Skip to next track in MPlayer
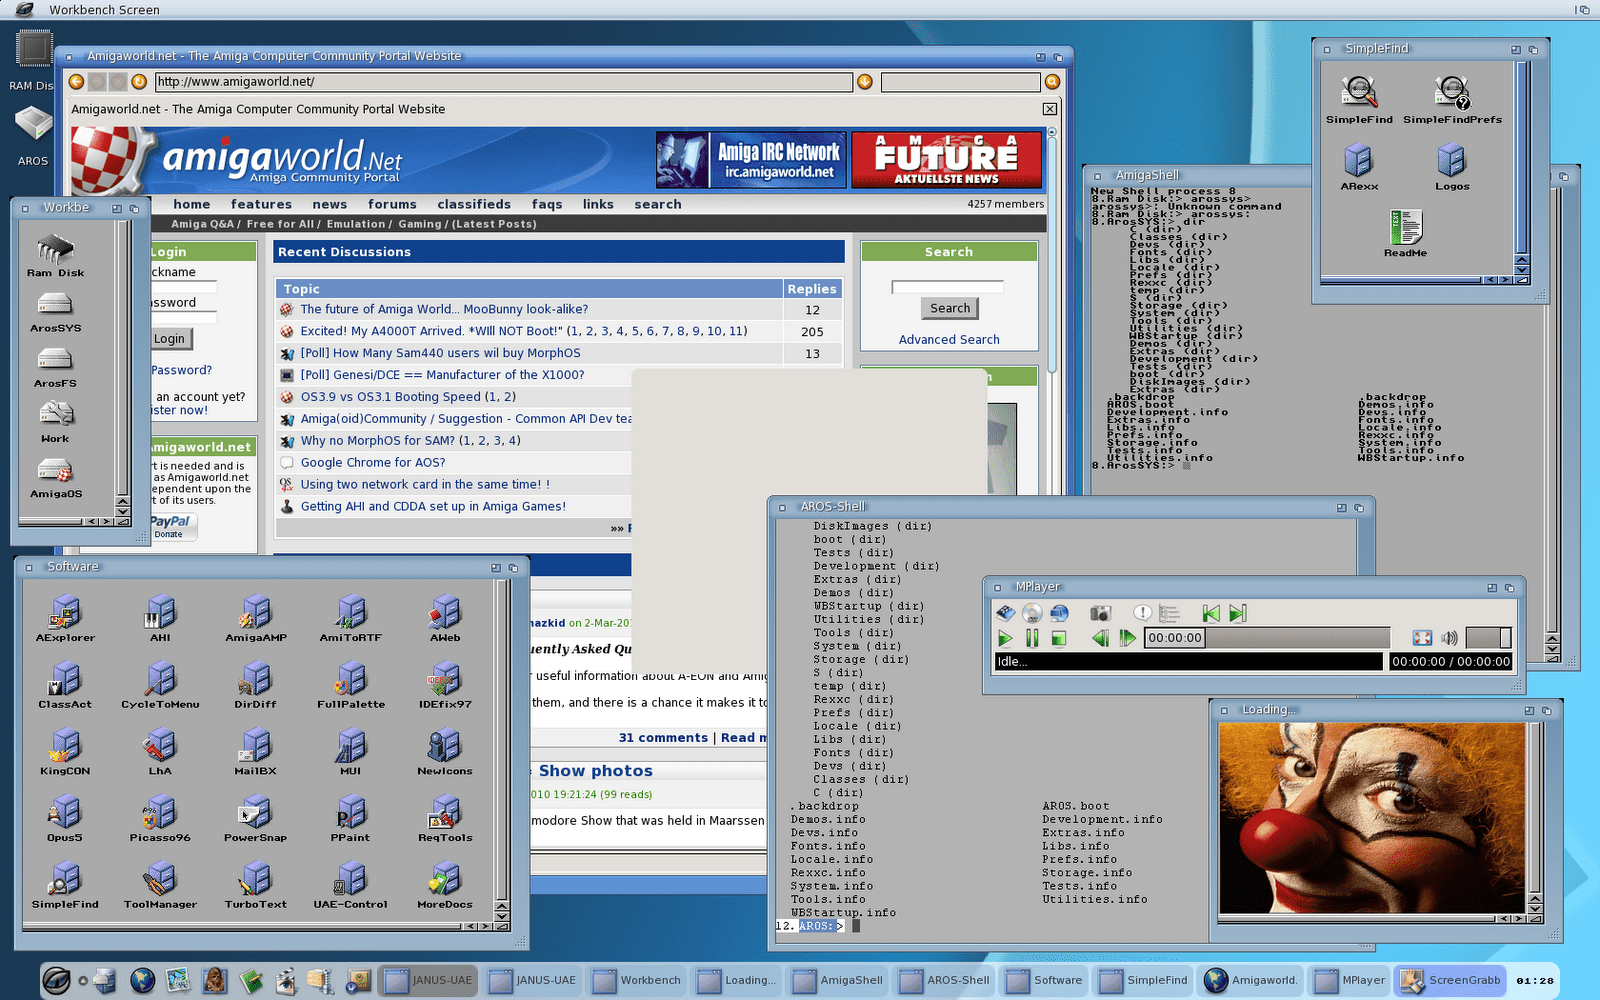Viewport: 1600px width, 1000px height. 1238,613
